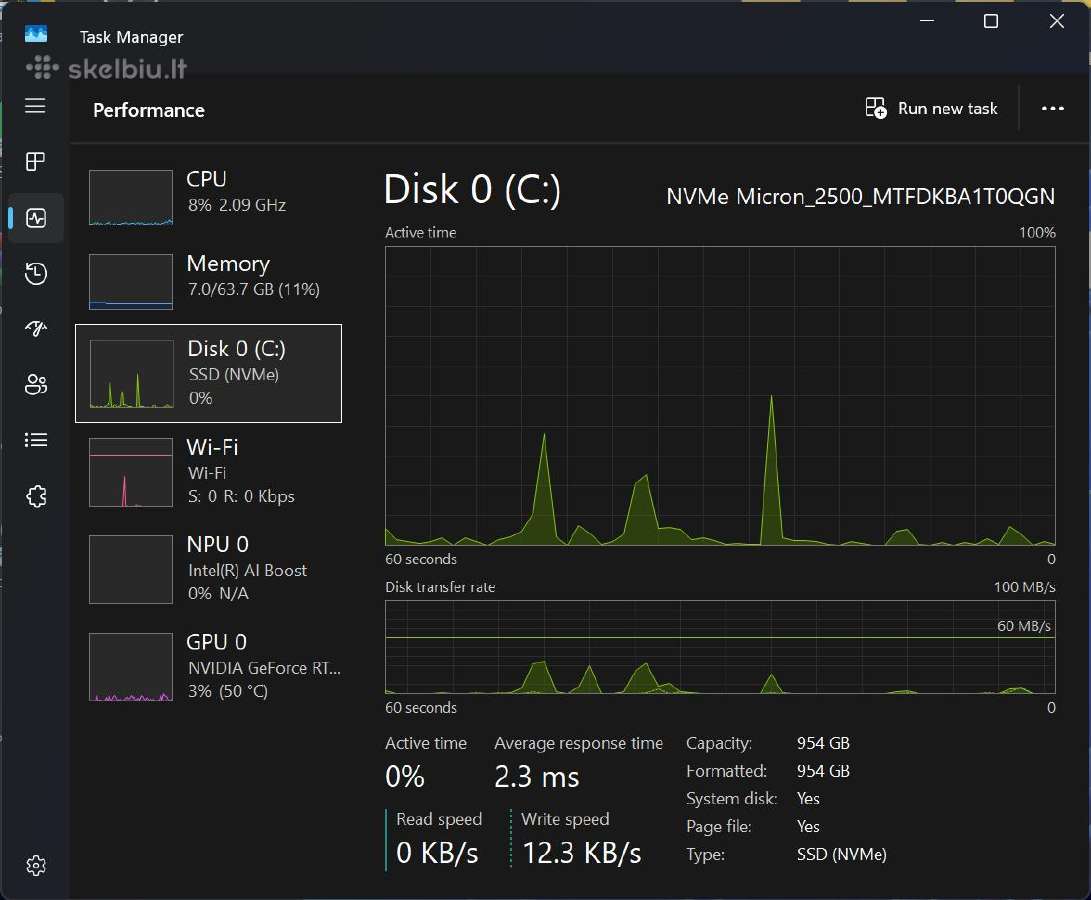Click the System disk Yes value

[x=808, y=798]
